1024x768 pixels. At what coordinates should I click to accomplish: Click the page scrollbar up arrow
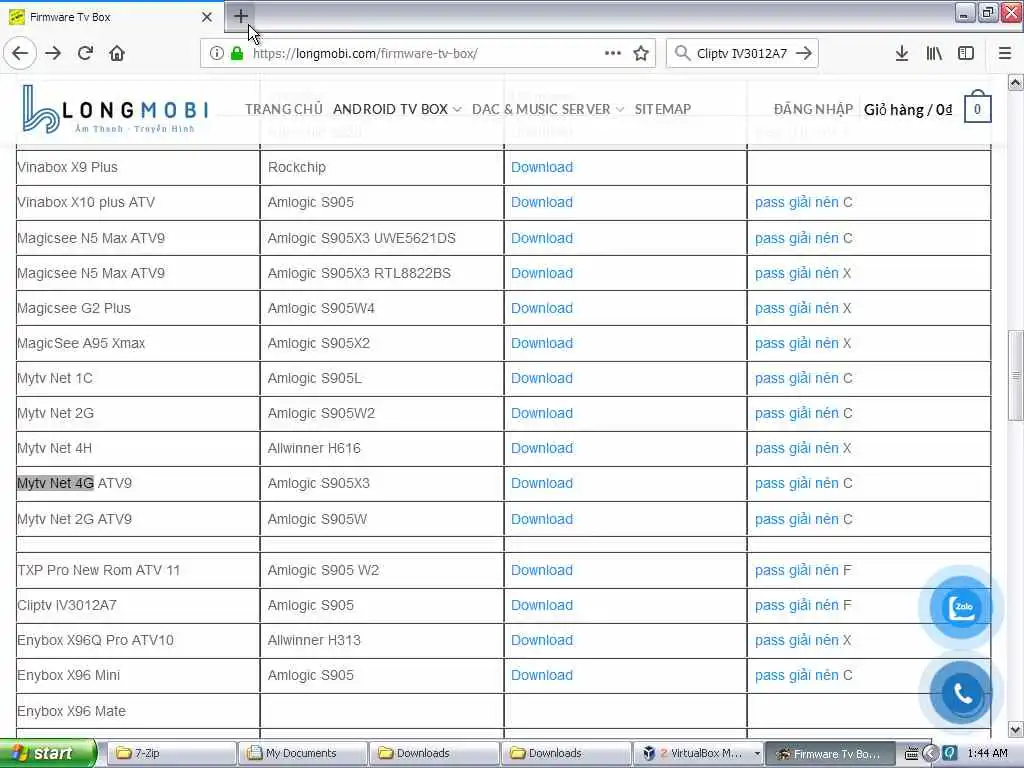1016,82
